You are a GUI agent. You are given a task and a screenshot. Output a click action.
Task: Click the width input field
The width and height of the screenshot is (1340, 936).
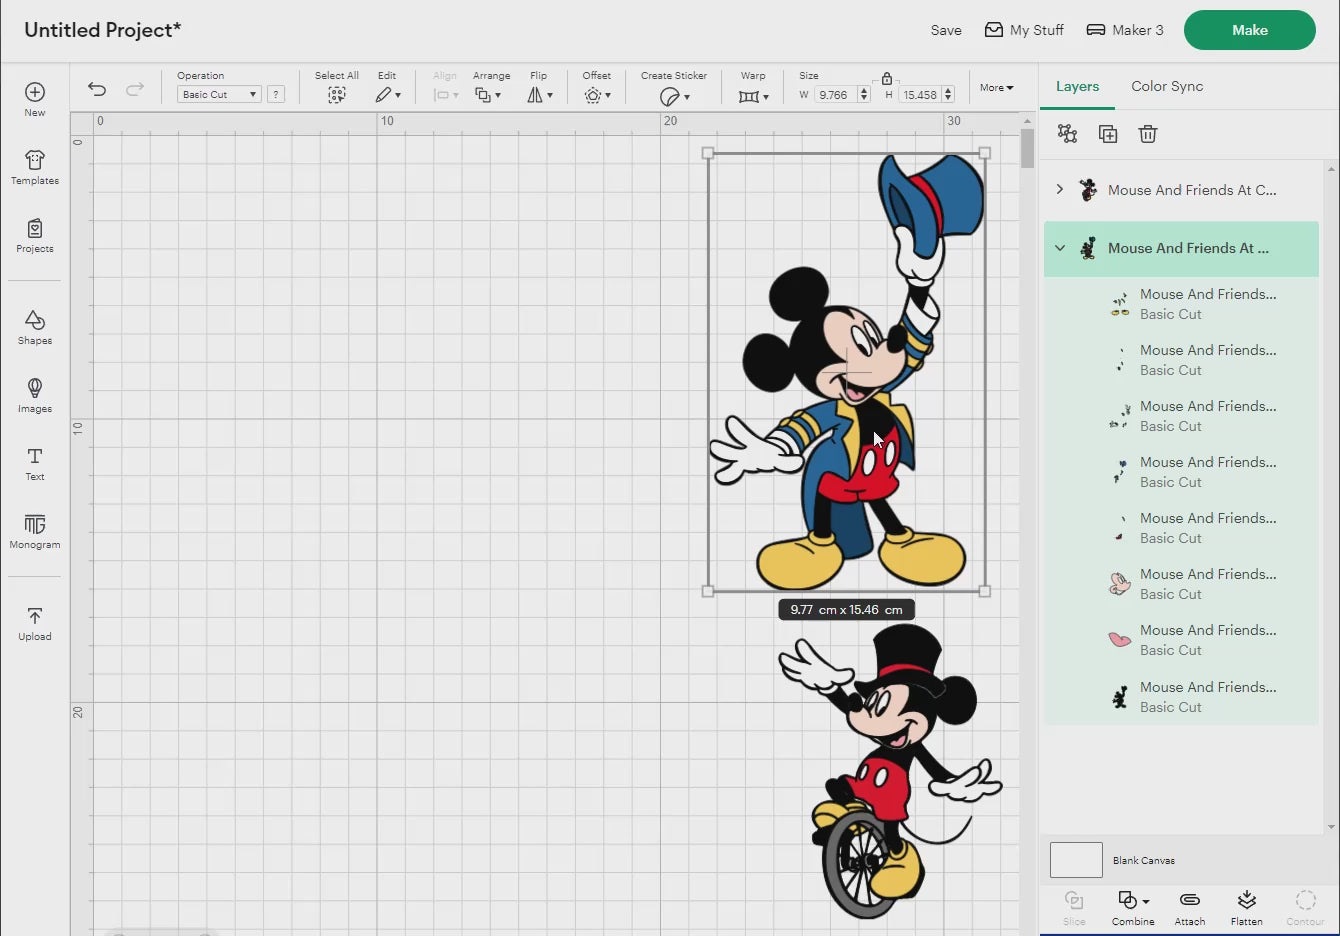coord(835,95)
